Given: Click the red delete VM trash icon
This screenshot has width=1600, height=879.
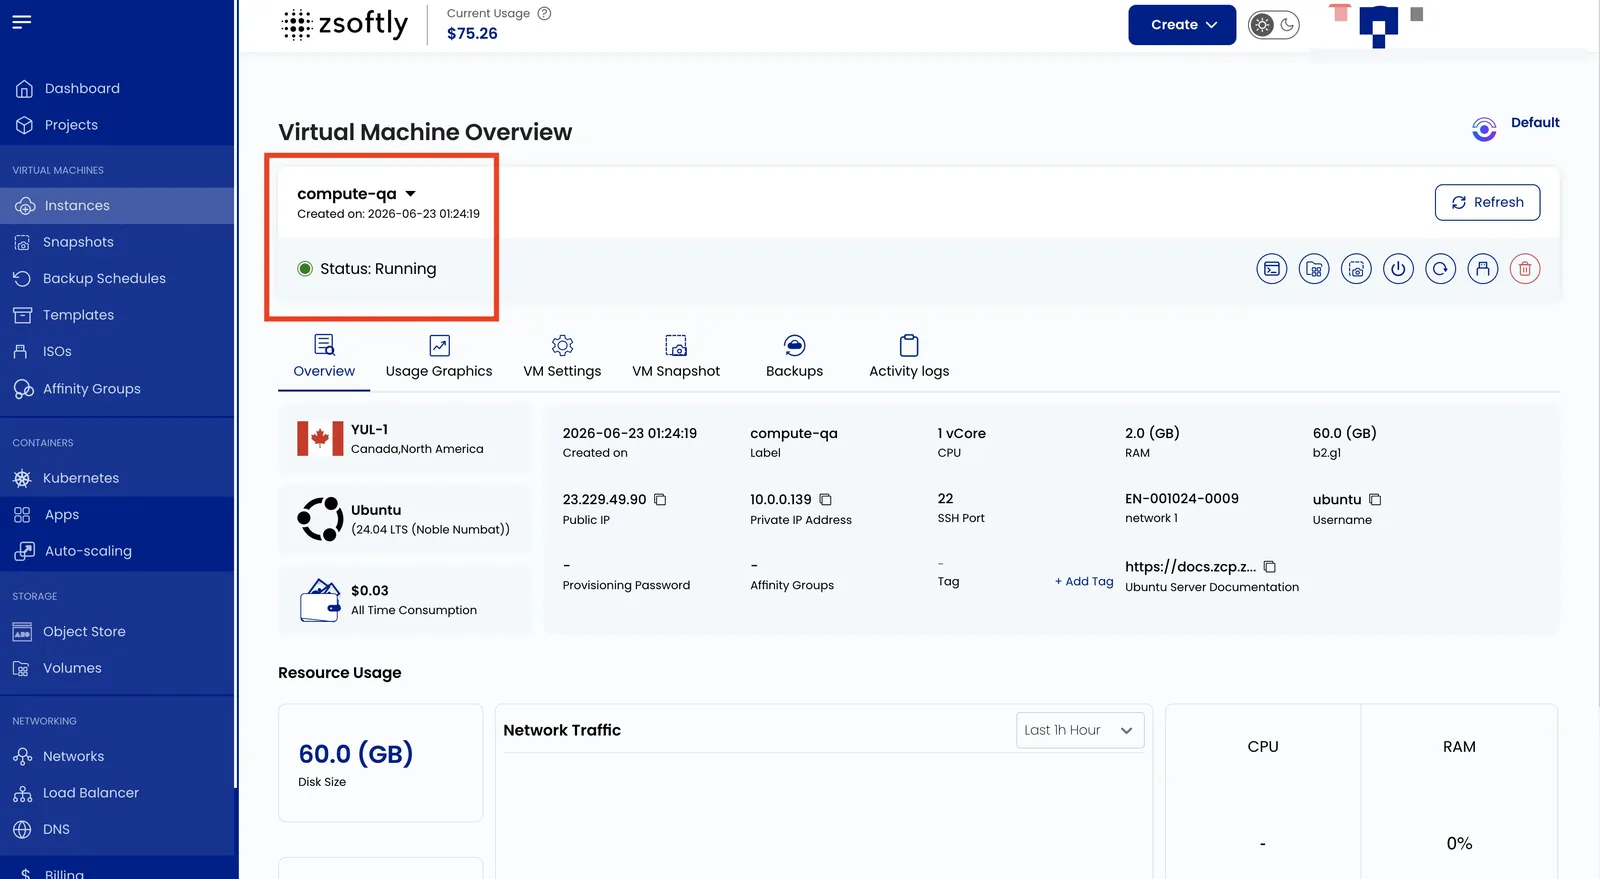Looking at the screenshot, I should pos(1525,269).
